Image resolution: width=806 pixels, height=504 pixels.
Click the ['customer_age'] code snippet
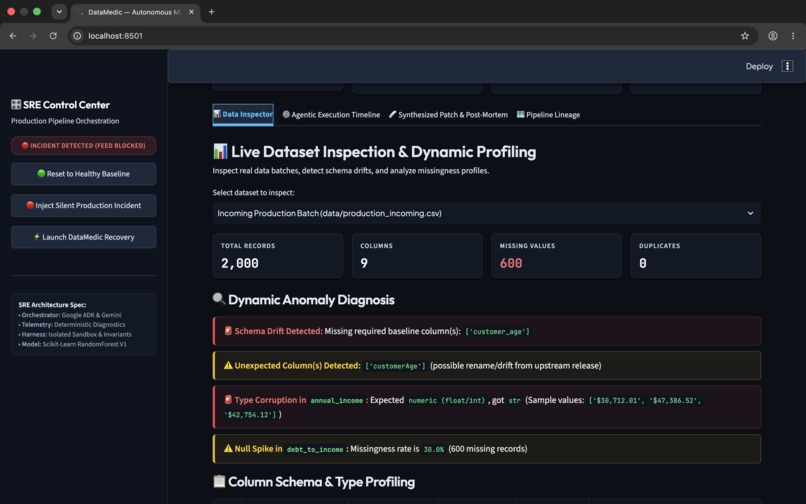coord(497,332)
